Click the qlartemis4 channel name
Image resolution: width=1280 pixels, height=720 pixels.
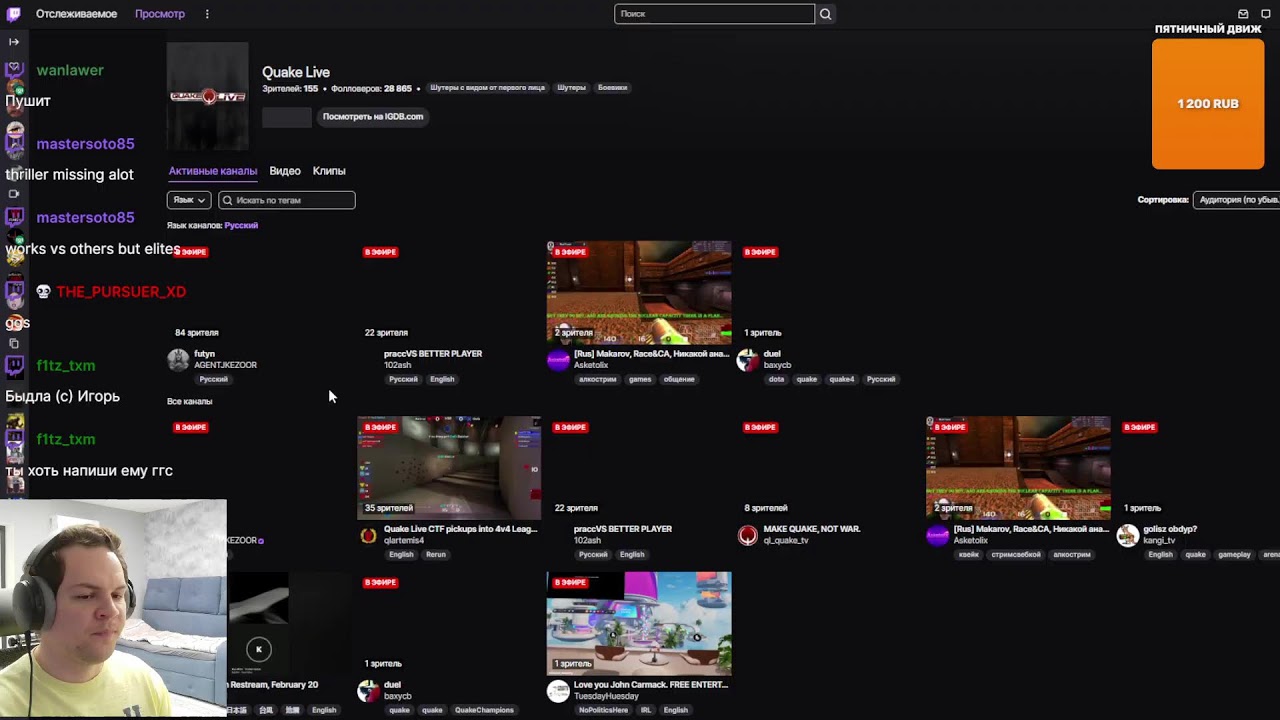tap(404, 541)
